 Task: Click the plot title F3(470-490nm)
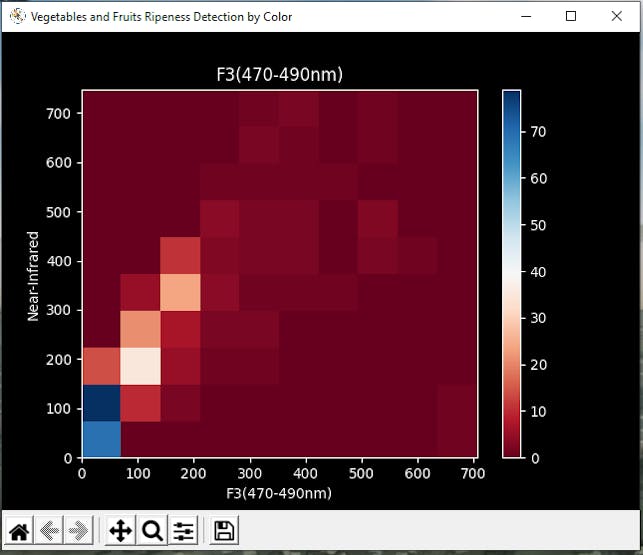pos(280,75)
